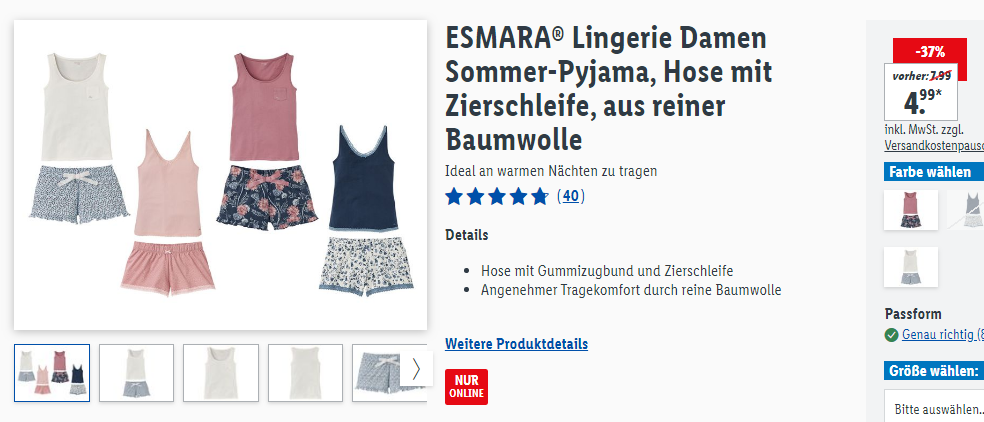Choose the grey top color swatch

[x=966, y=210]
